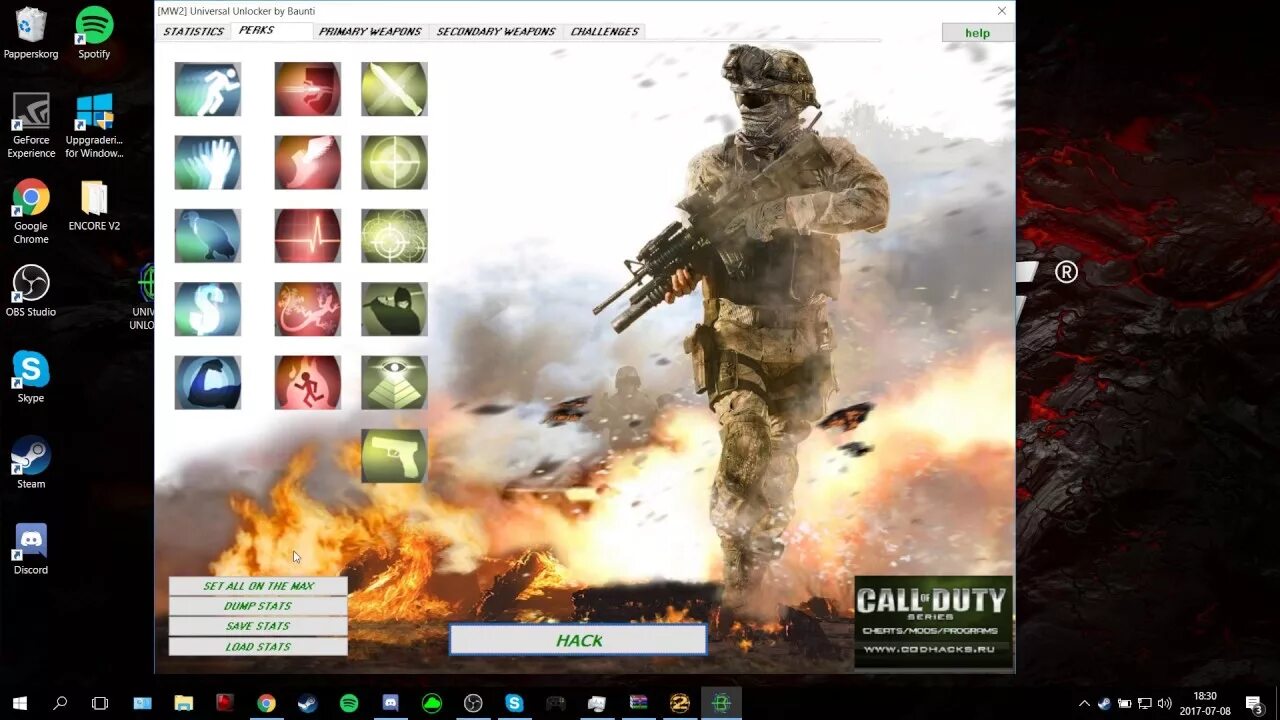Click the Load Stats button
This screenshot has width=1280, height=720.
point(258,647)
